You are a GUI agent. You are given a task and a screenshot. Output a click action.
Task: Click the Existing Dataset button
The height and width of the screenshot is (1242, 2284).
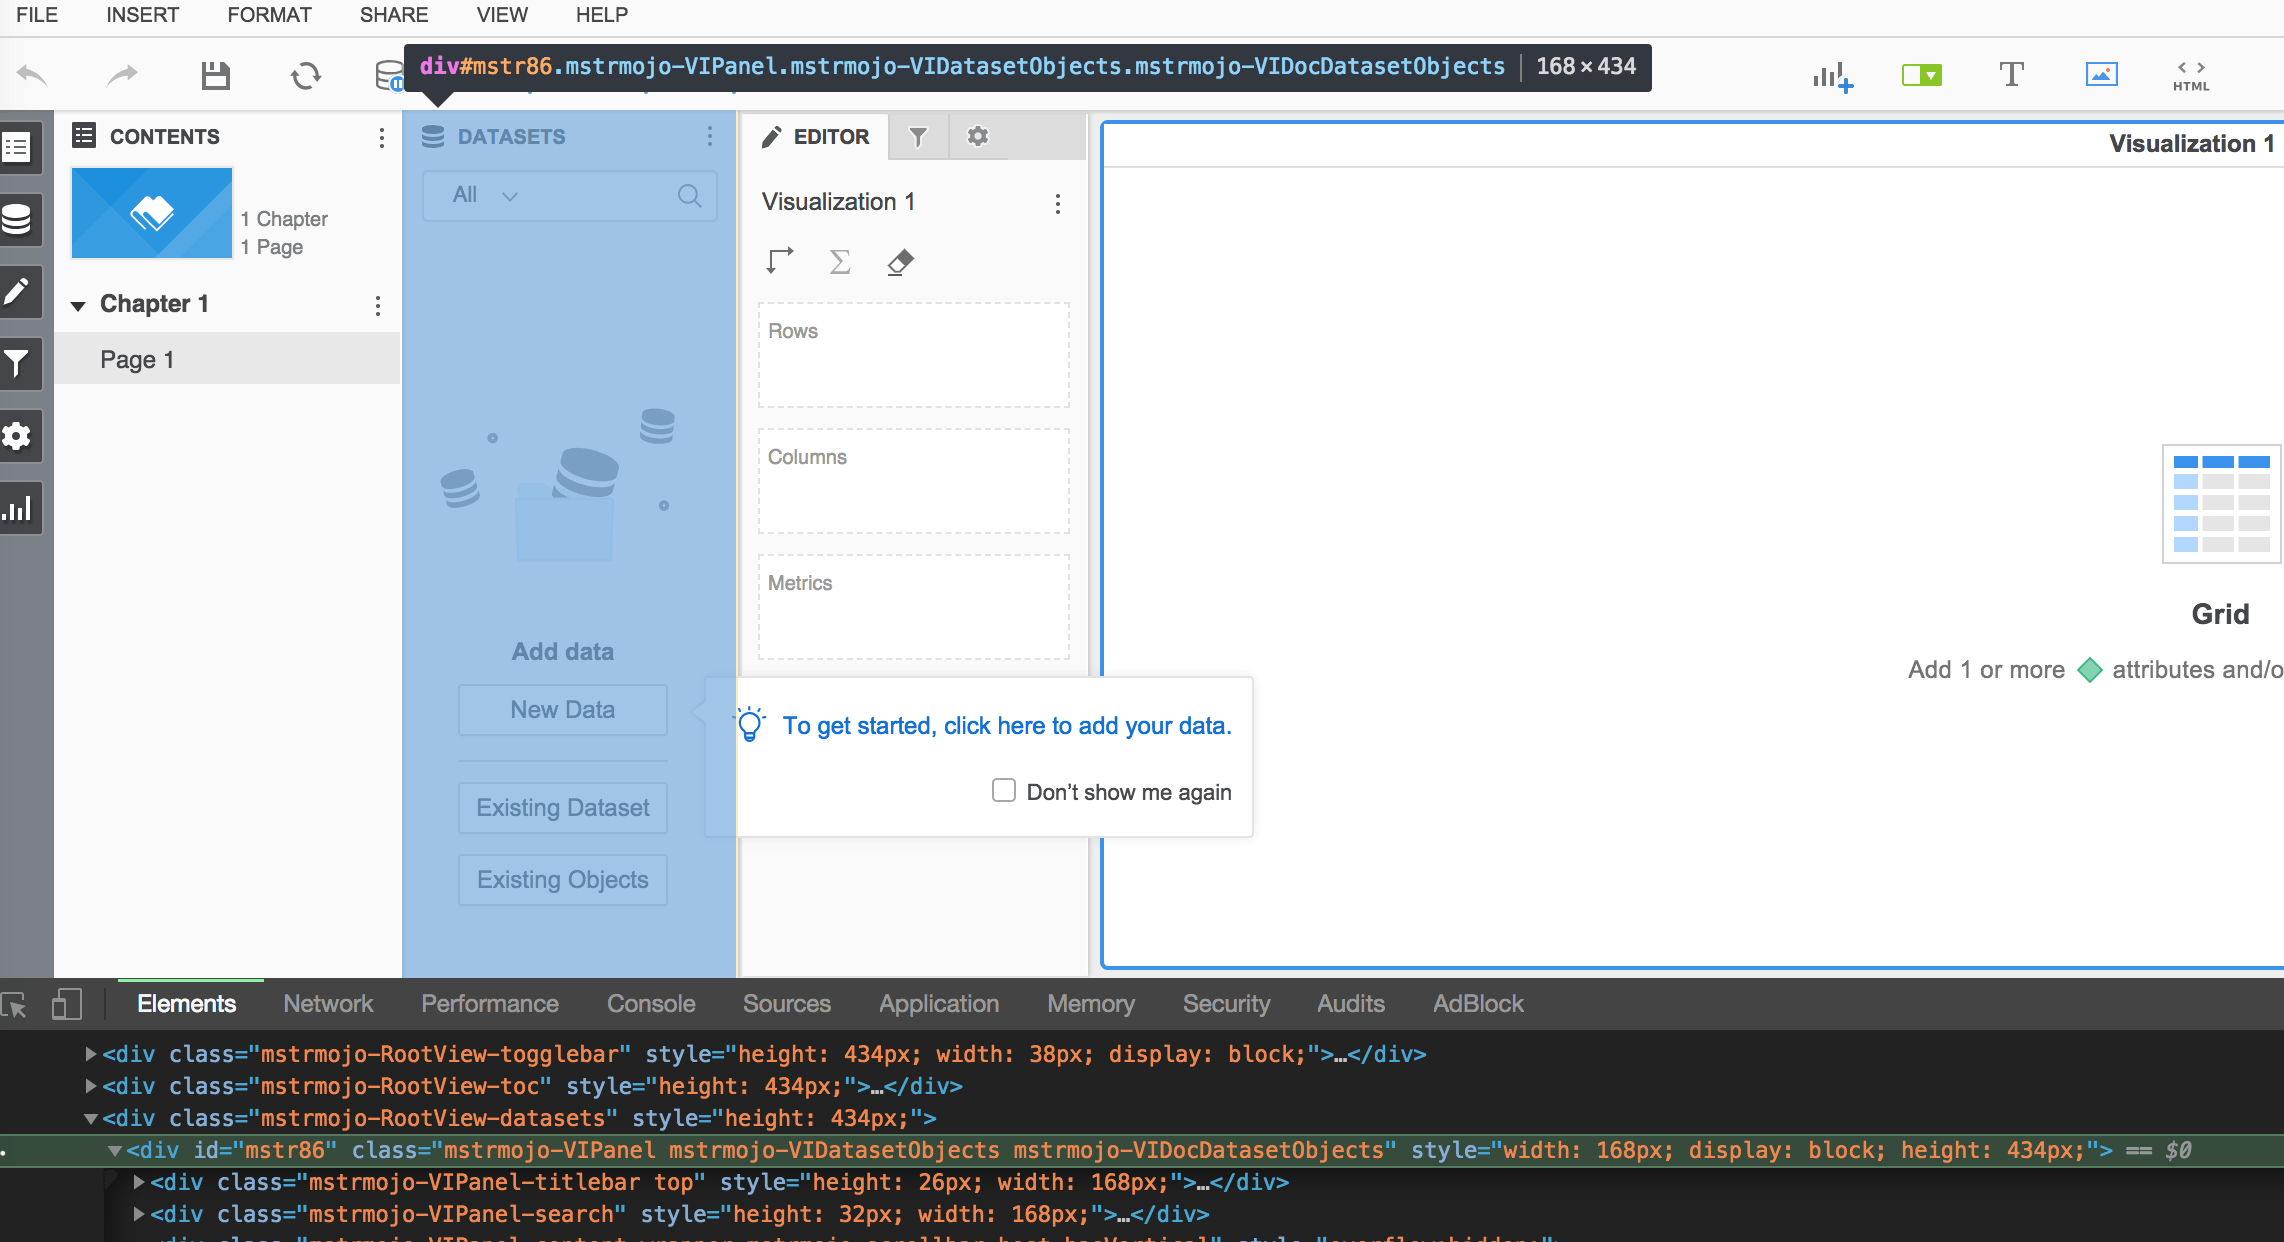562,808
